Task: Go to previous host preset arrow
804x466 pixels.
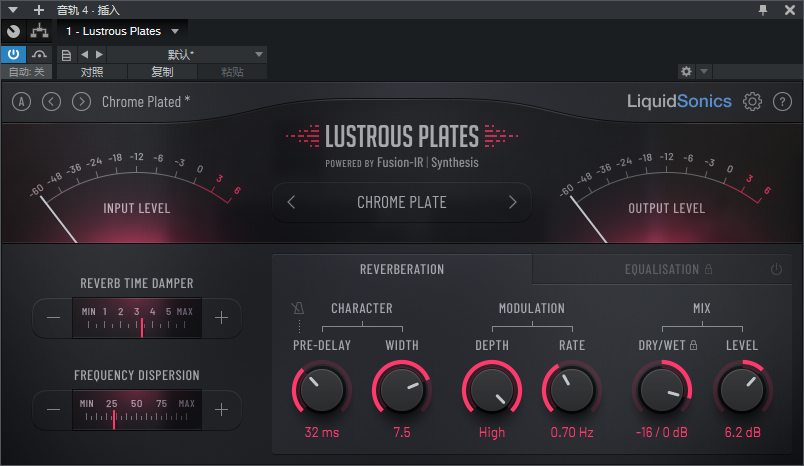Action: pos(85,54)
